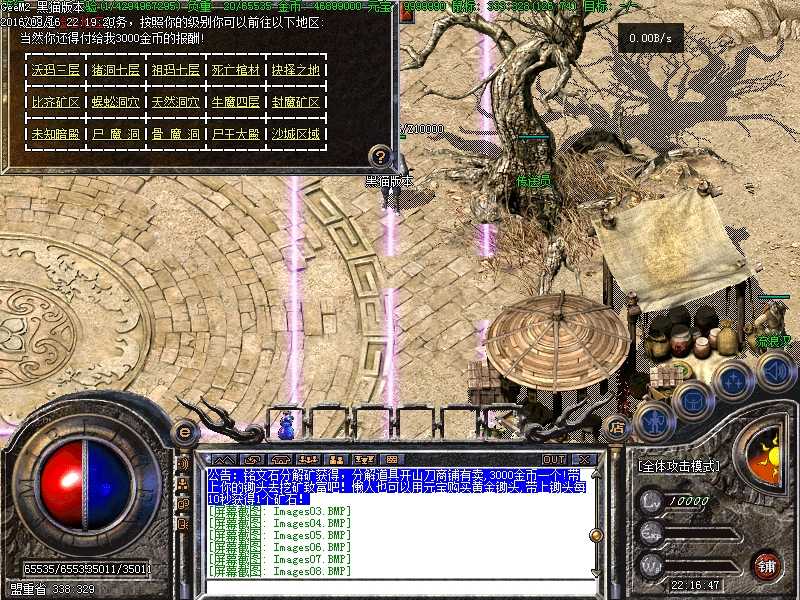Click the 全体攻击模式 attack mode label

coord(679,466)
